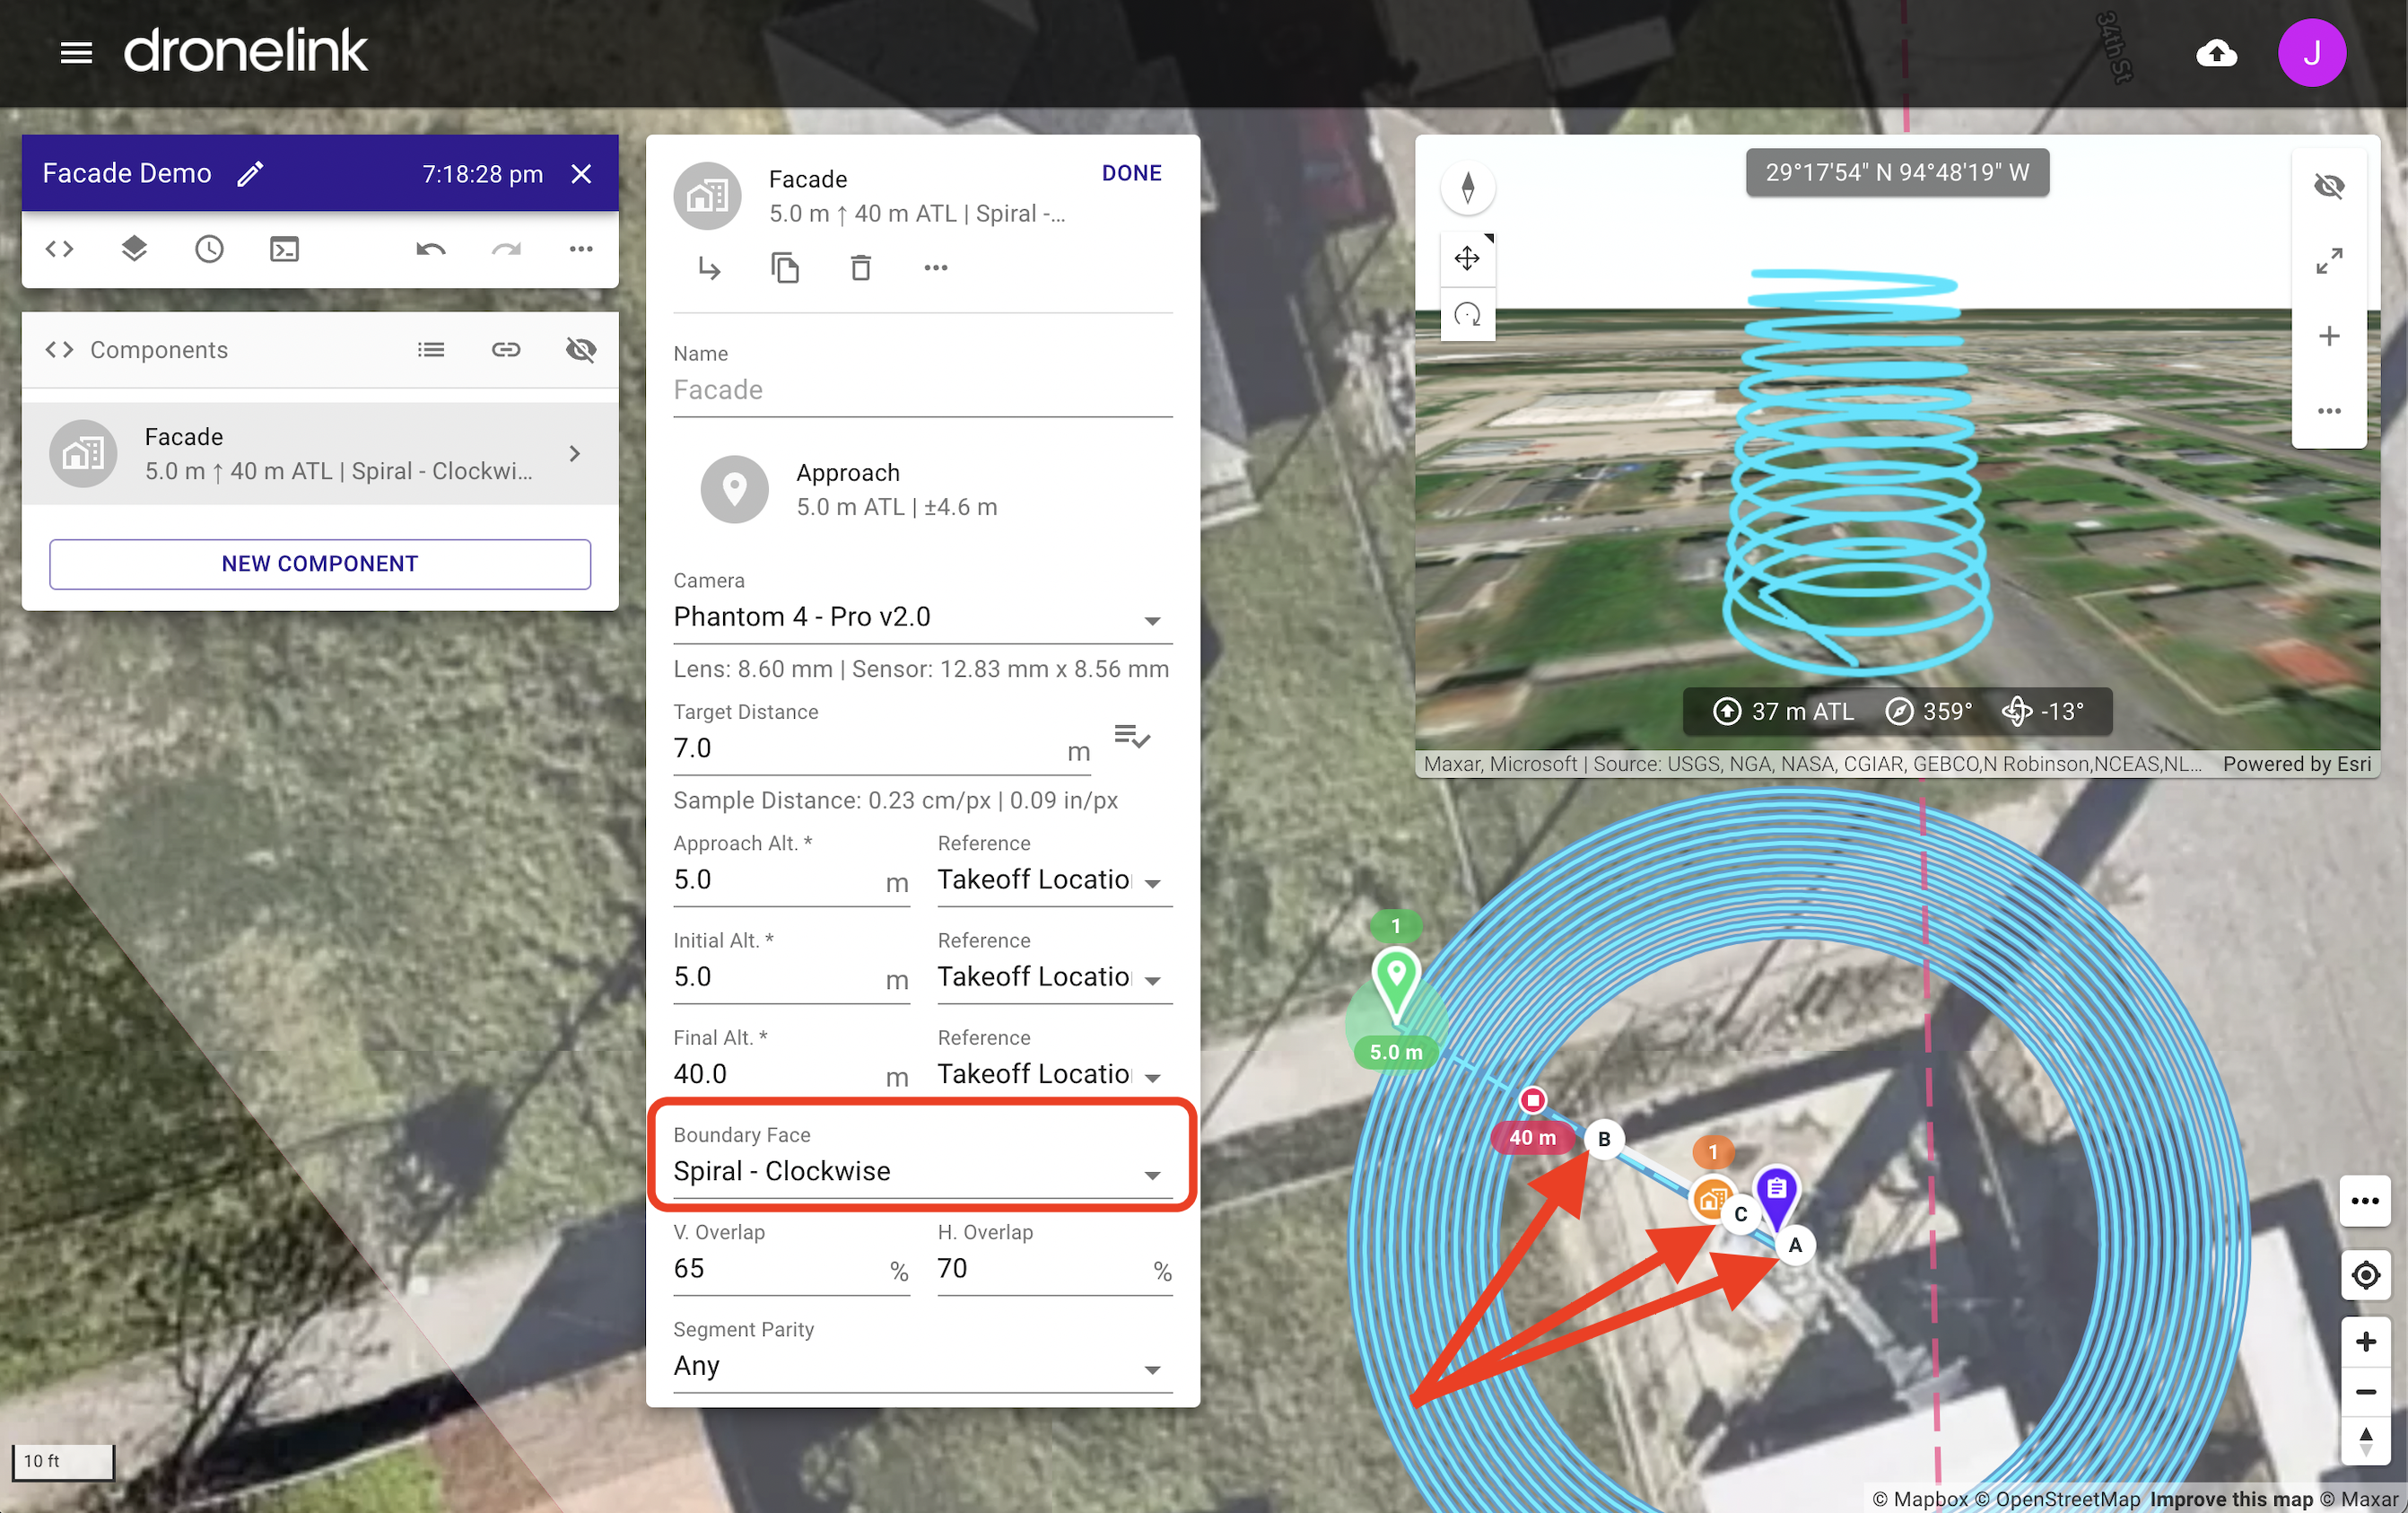2408x1513 pixels.
Task: Zoom out on the map
Action: [x=2364, y=1392]
